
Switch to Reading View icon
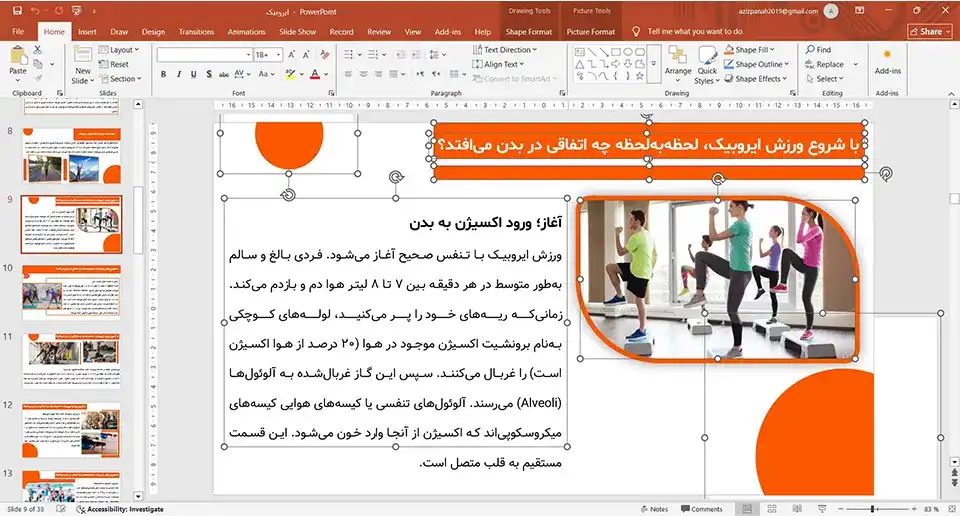pos(797,509)
